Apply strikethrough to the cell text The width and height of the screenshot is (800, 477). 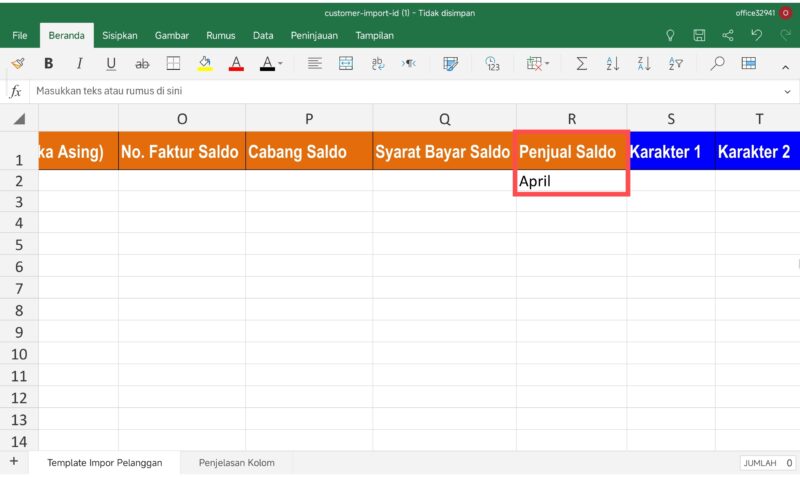coord(142,63)
